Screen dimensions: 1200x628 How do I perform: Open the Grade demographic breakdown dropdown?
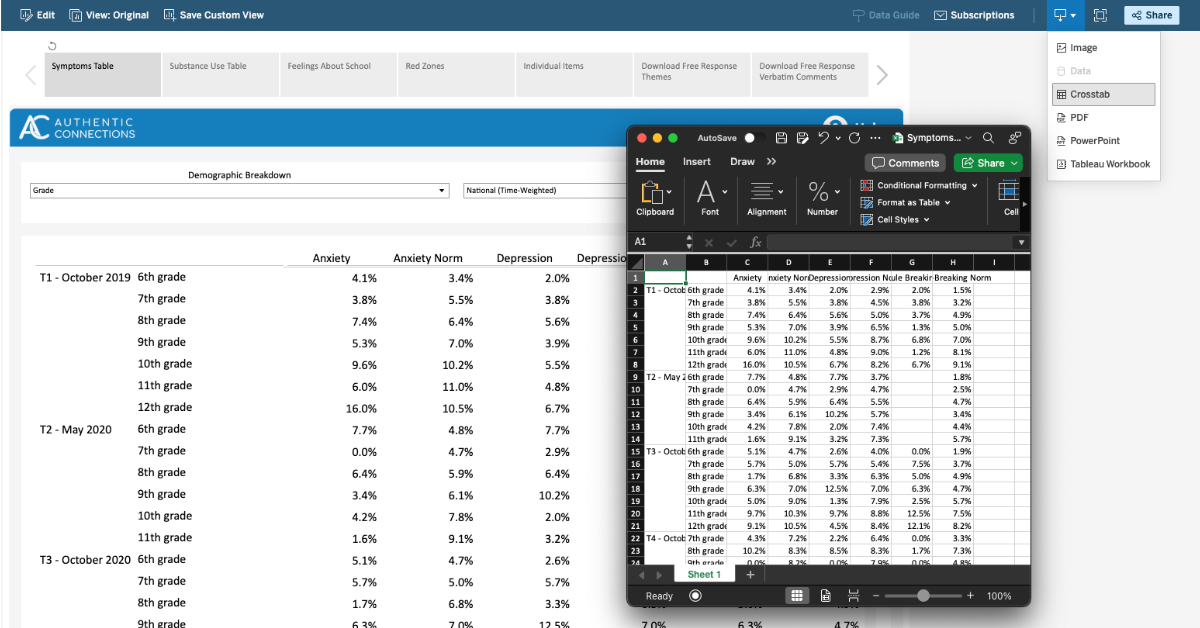pos(240,190)
